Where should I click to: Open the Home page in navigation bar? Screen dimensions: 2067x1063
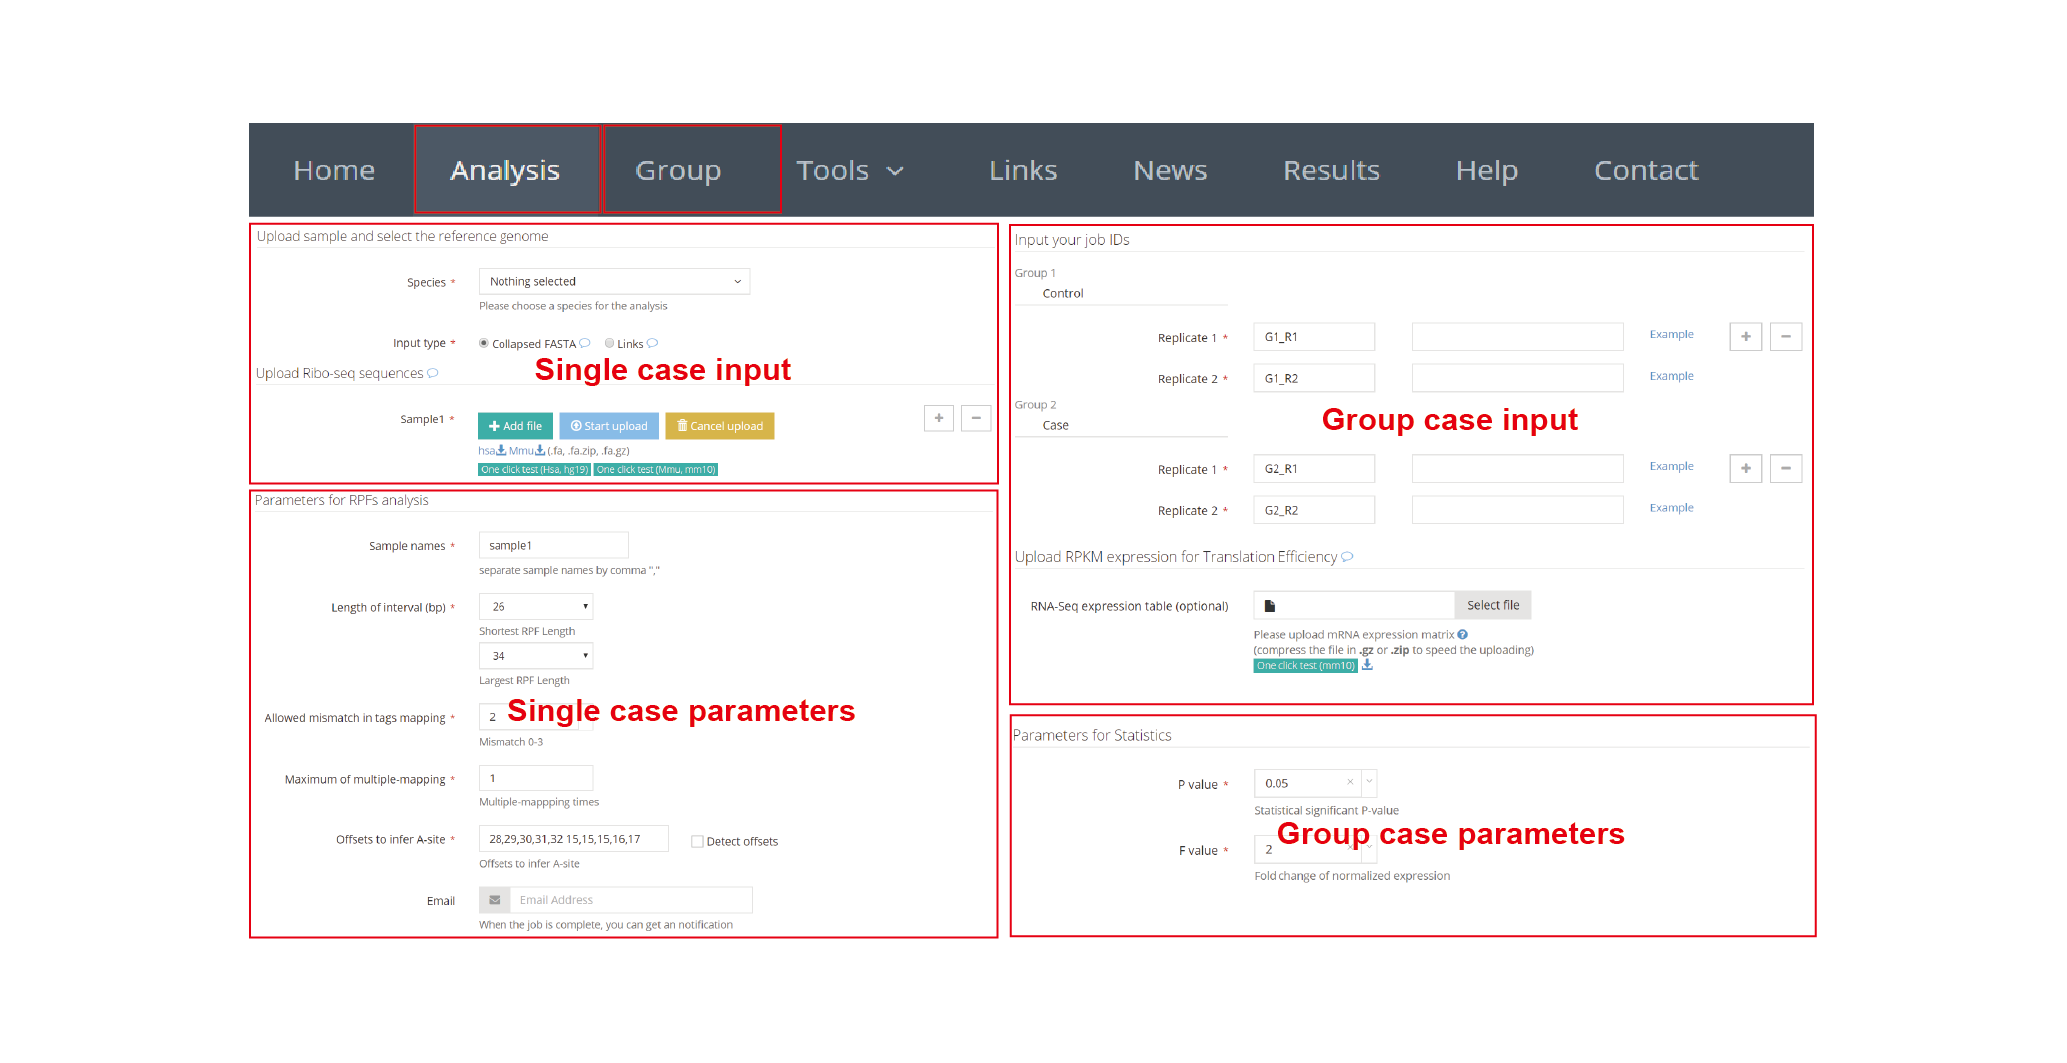coord(334,170)
